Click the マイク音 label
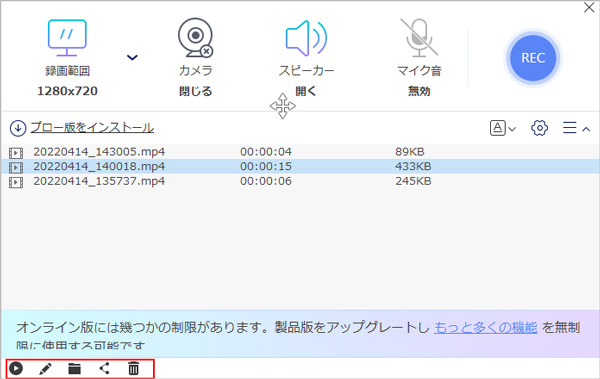The height and width of the screenshot is (379, 600). [x=419, y=70]
